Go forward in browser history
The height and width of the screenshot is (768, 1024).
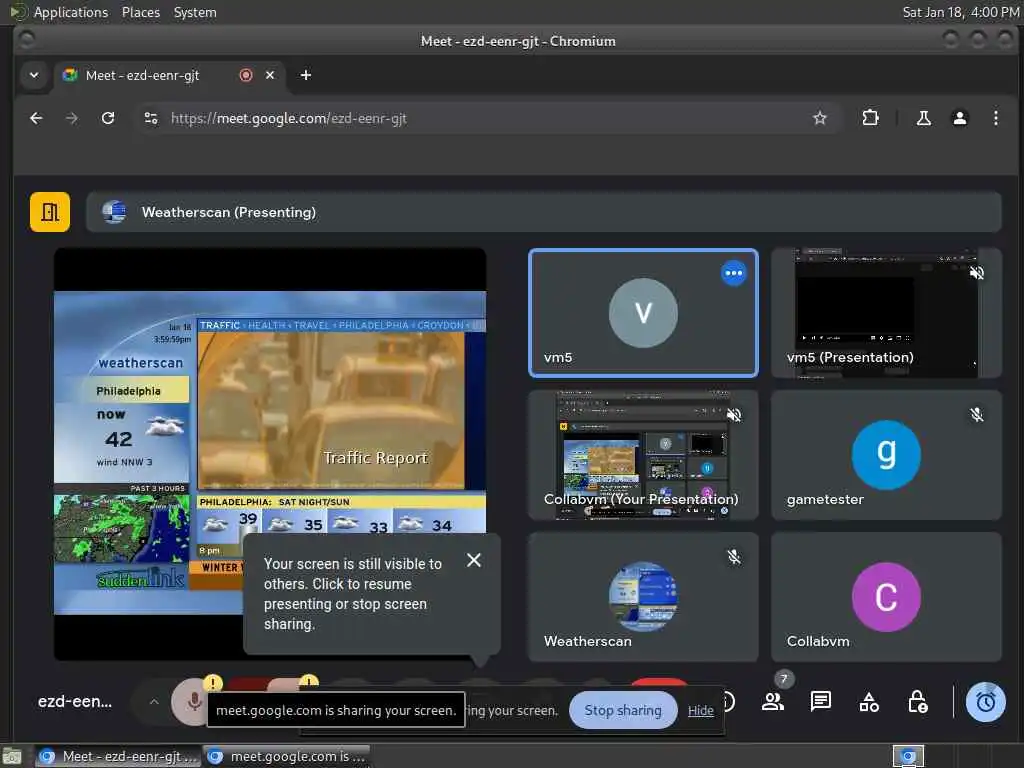point(72,118)
